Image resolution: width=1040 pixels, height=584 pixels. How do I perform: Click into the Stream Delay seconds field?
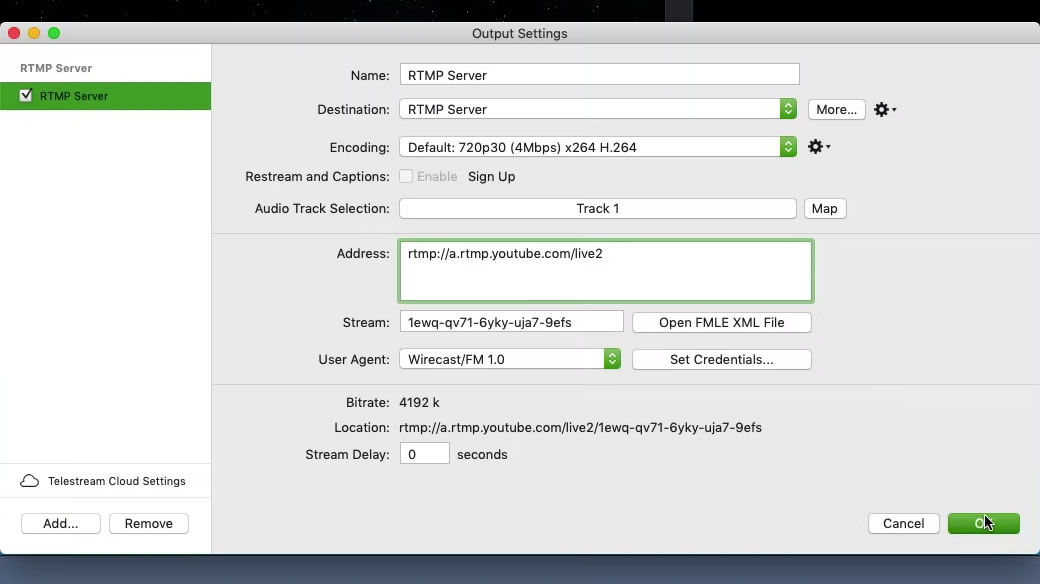[424, 454]
